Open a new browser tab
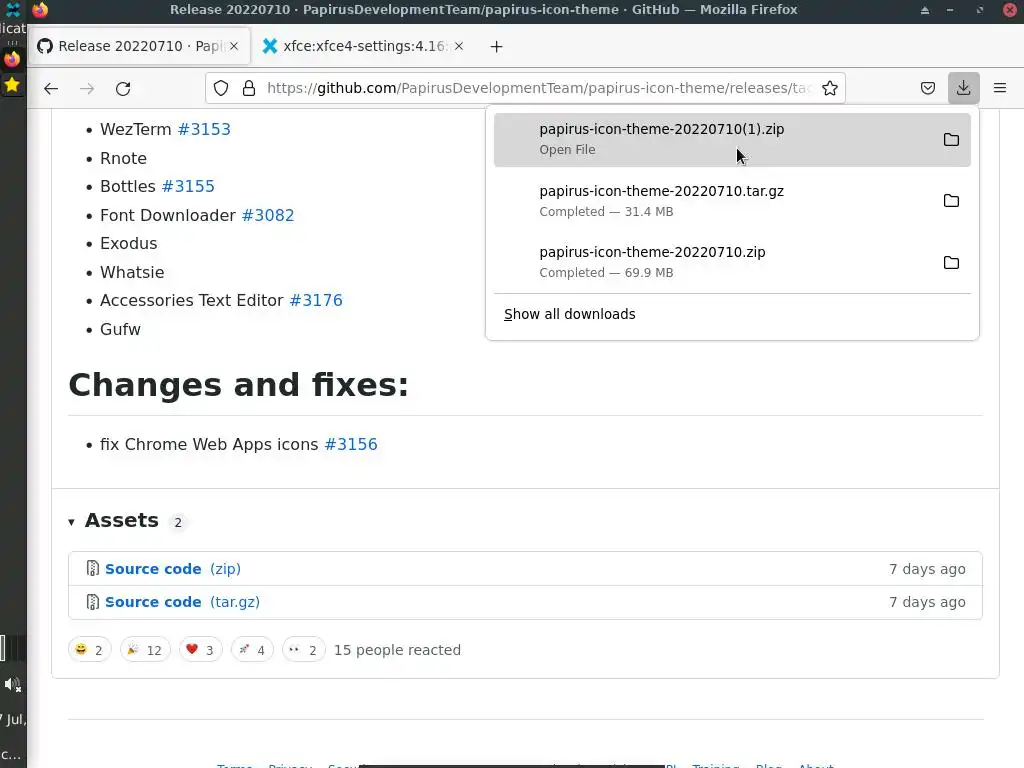The width and height of the screenshot is (1024, 768). 496,46
